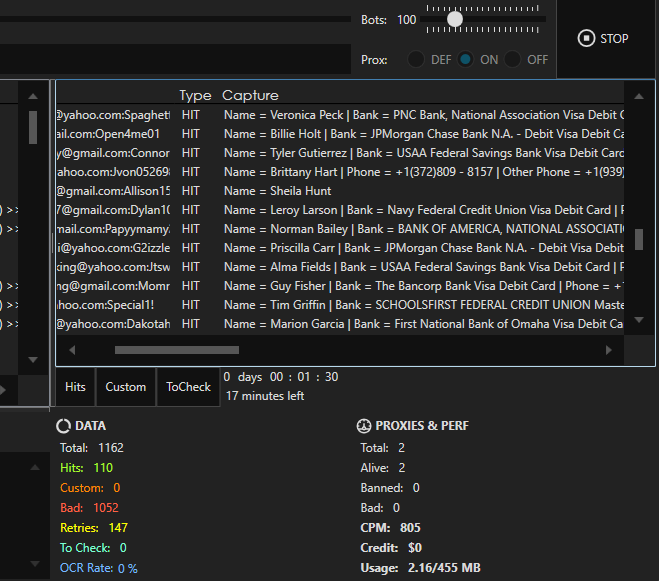Sort by the Capture column header
The height and width of the screenshot is (581, 659).
point(250,95)
